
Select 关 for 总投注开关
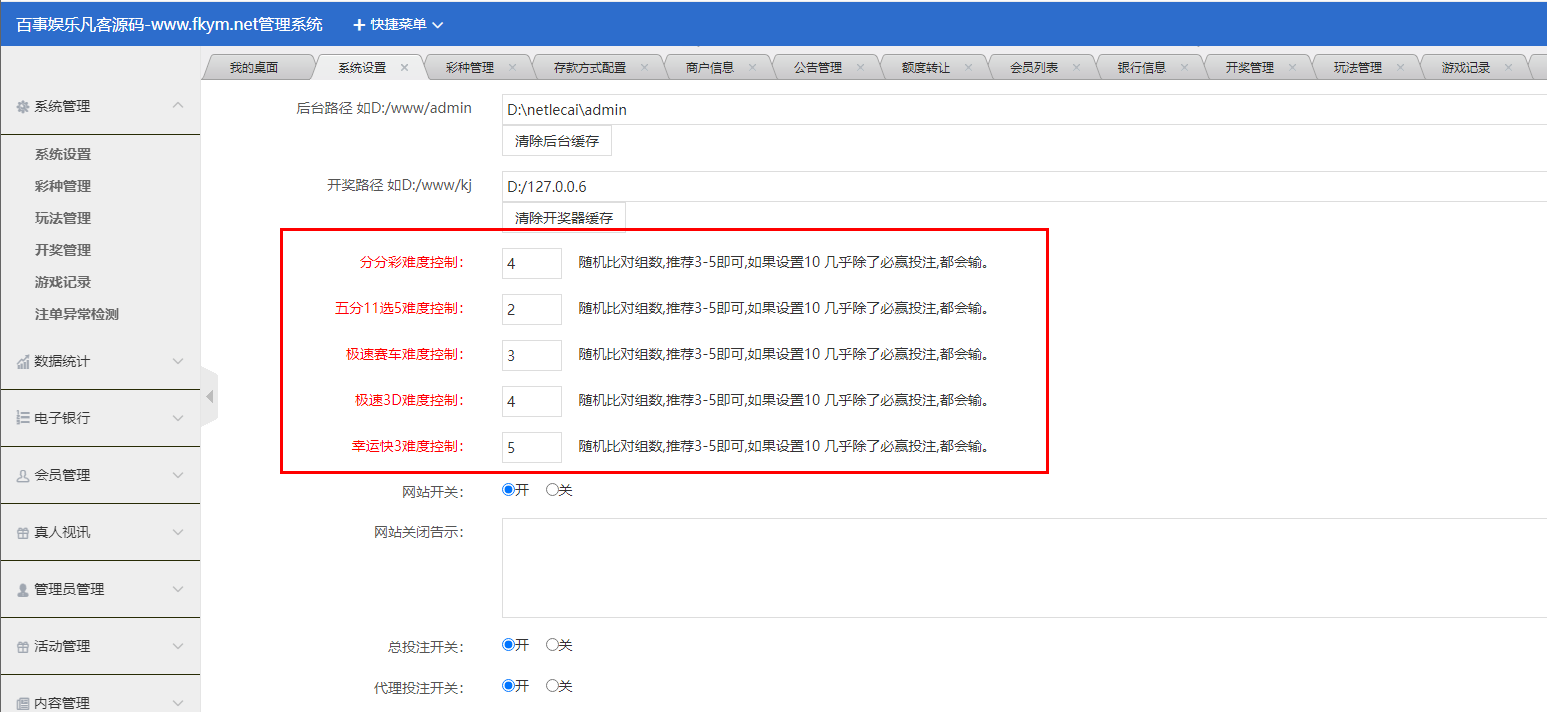[x=552, y=645]
